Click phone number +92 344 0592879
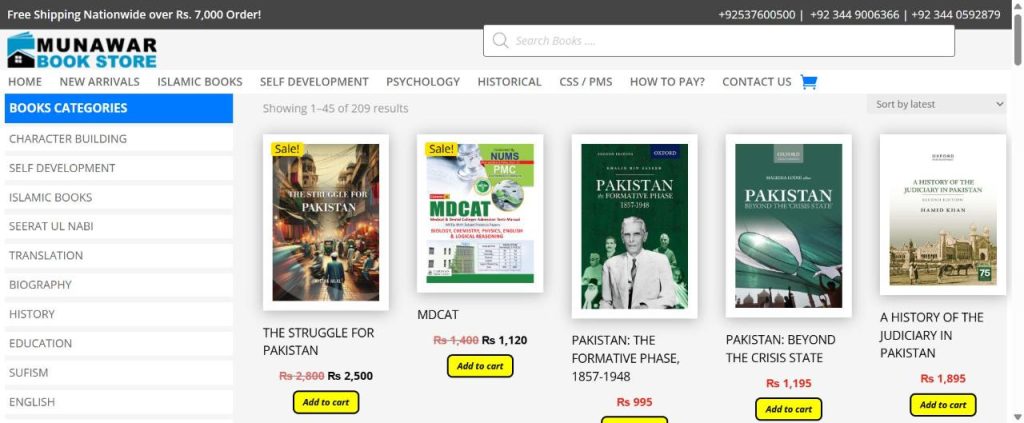 tap(955, 14)
